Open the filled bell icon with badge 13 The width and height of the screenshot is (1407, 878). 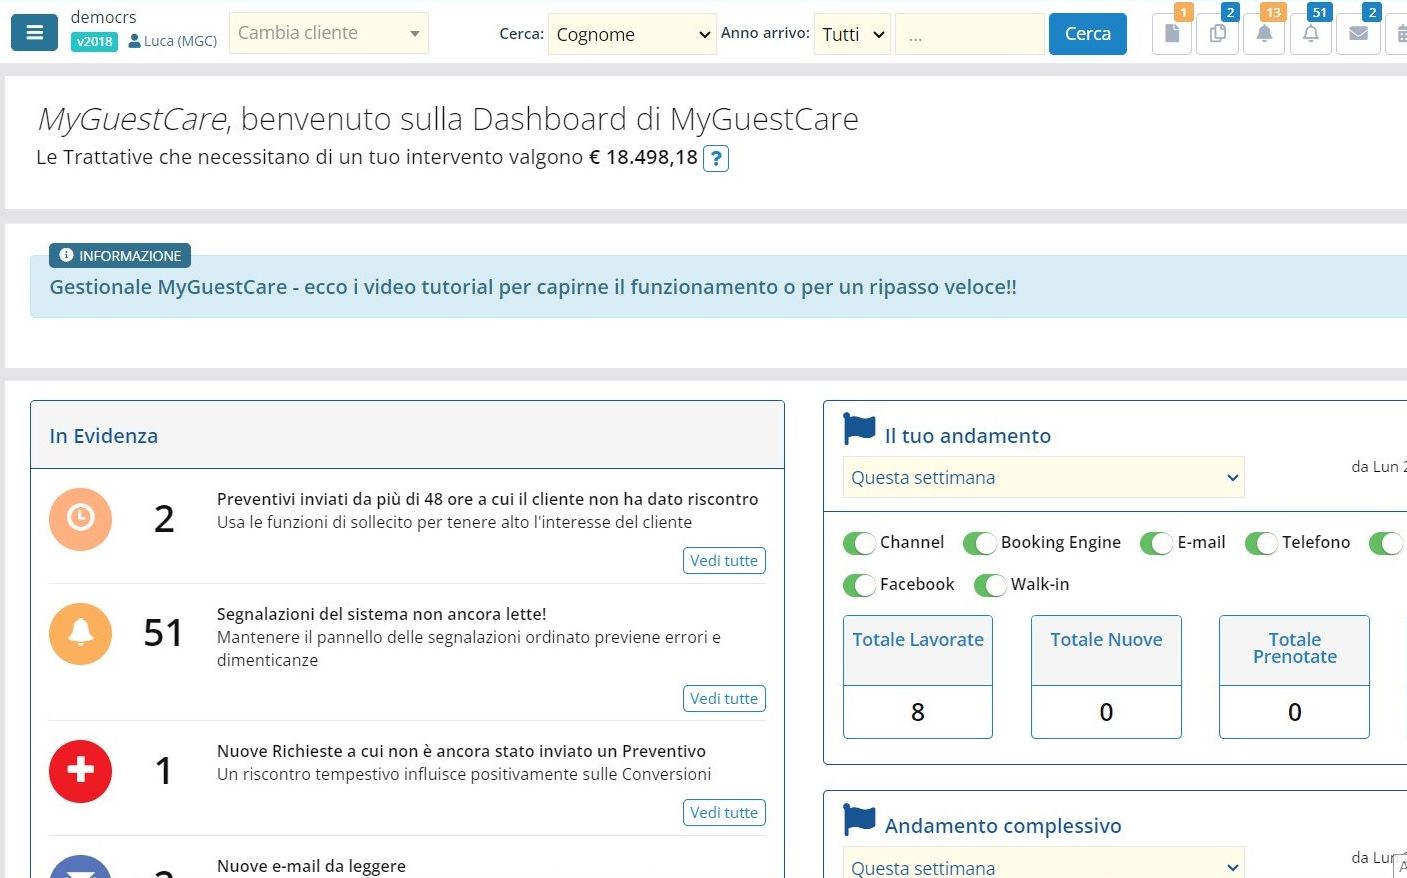click(1264, 34)
